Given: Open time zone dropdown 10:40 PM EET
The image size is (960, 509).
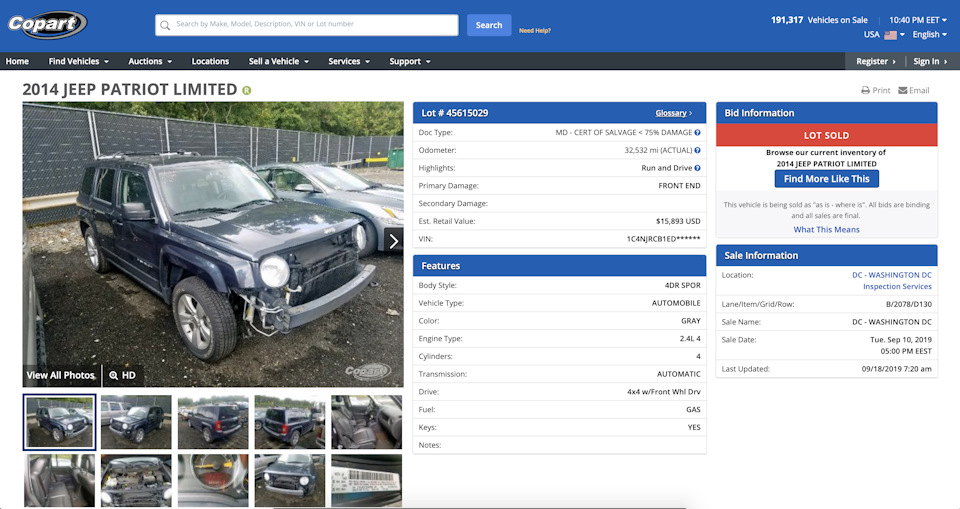Looking at the screenshot, I should pyautogui.click(x=918, y=20).
